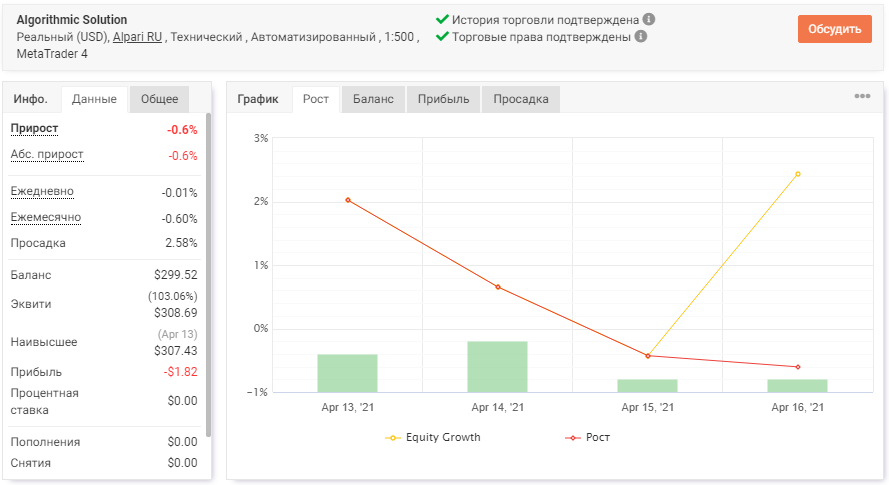
Task: Click the Обсудить button
Action: pyautogui.click(x=835, y=29)
